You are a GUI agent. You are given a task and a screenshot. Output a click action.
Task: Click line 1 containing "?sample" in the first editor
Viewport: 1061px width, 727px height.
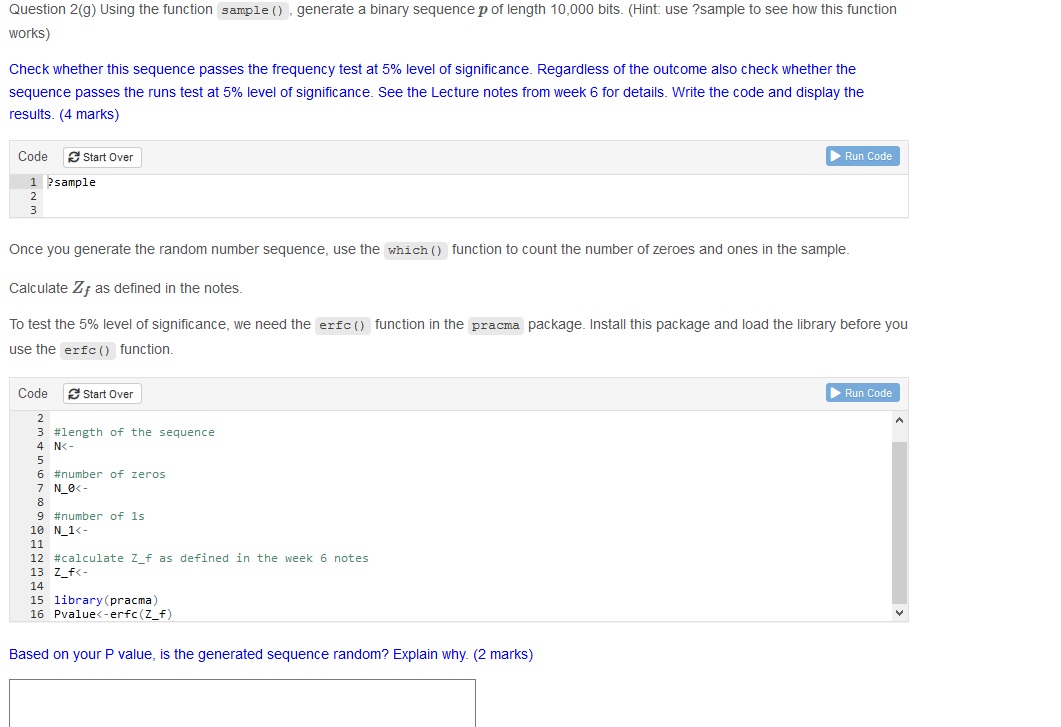pos(72,181)
